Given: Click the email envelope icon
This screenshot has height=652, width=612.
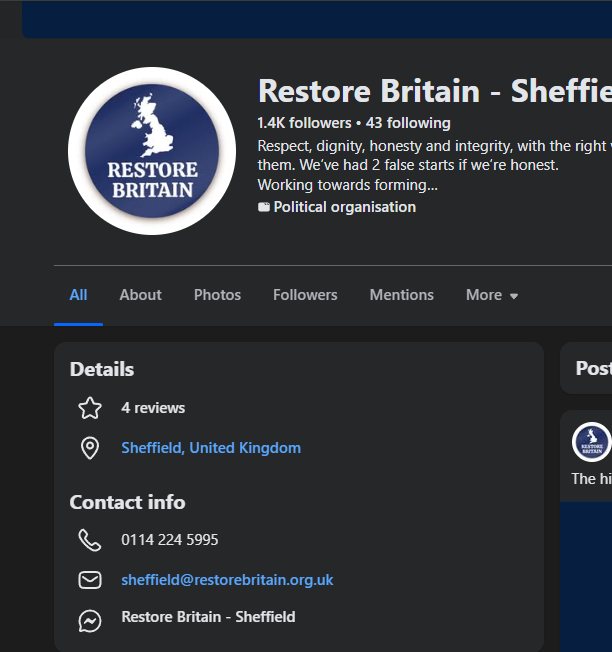Looking at the screenshot, I should (x=90, y=580).
